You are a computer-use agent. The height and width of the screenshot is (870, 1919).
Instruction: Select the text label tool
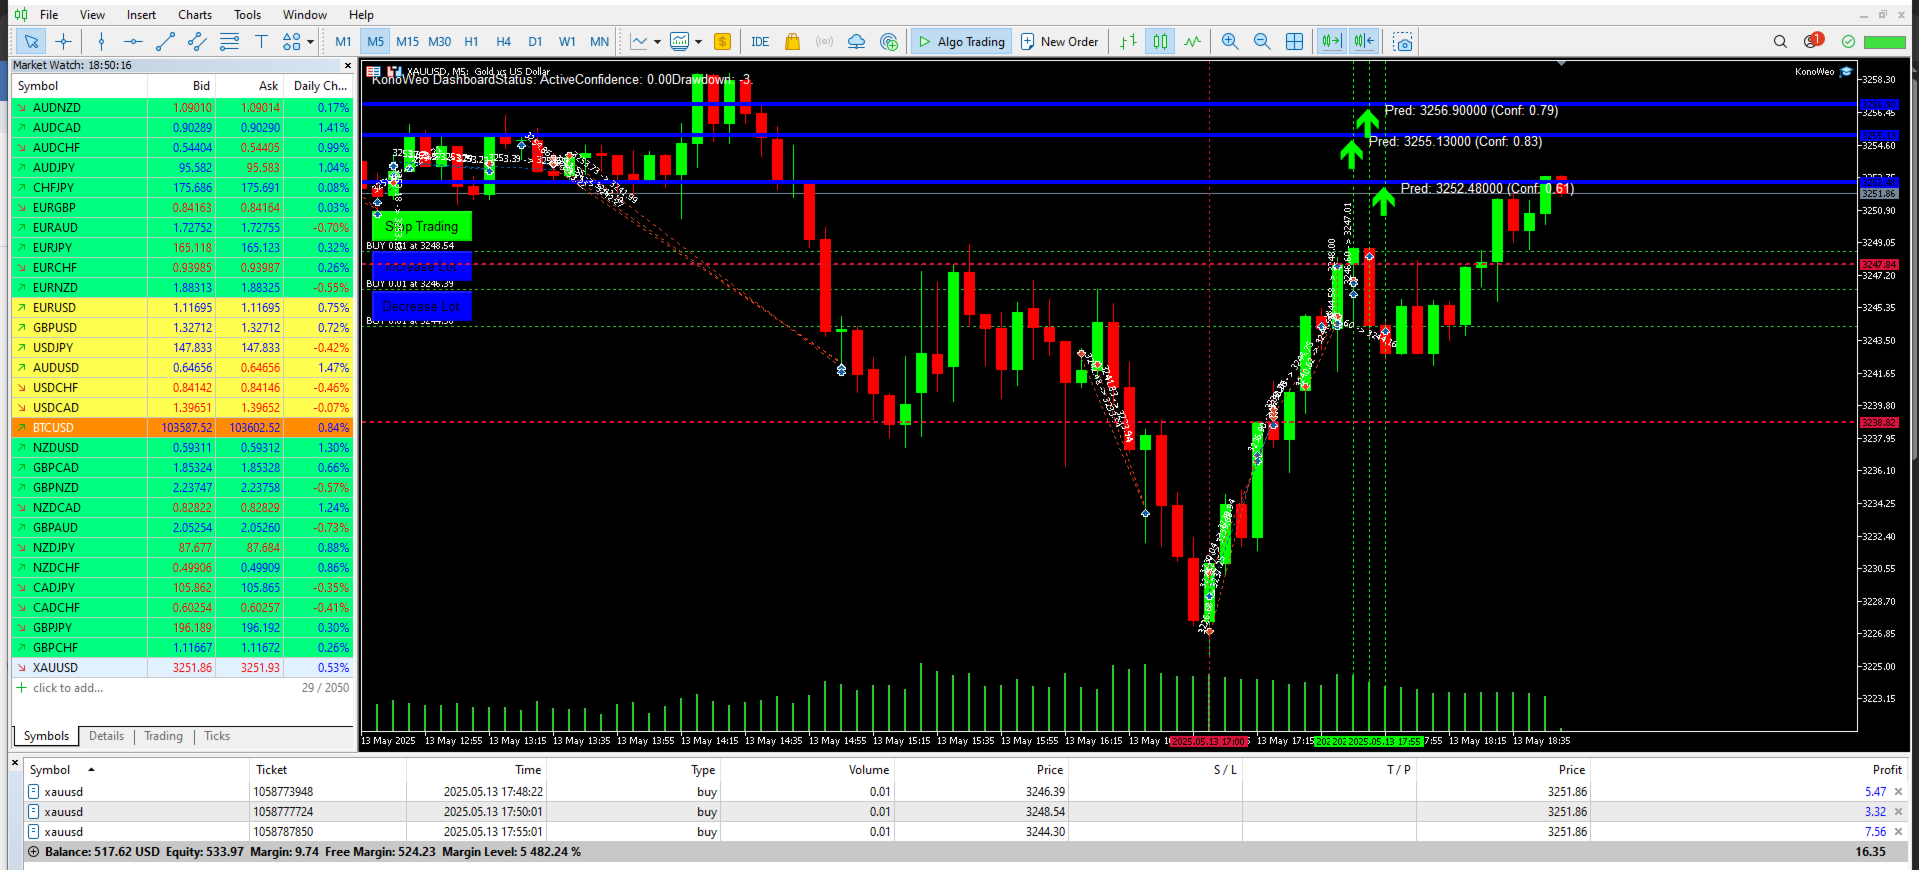tap(261, 42)
